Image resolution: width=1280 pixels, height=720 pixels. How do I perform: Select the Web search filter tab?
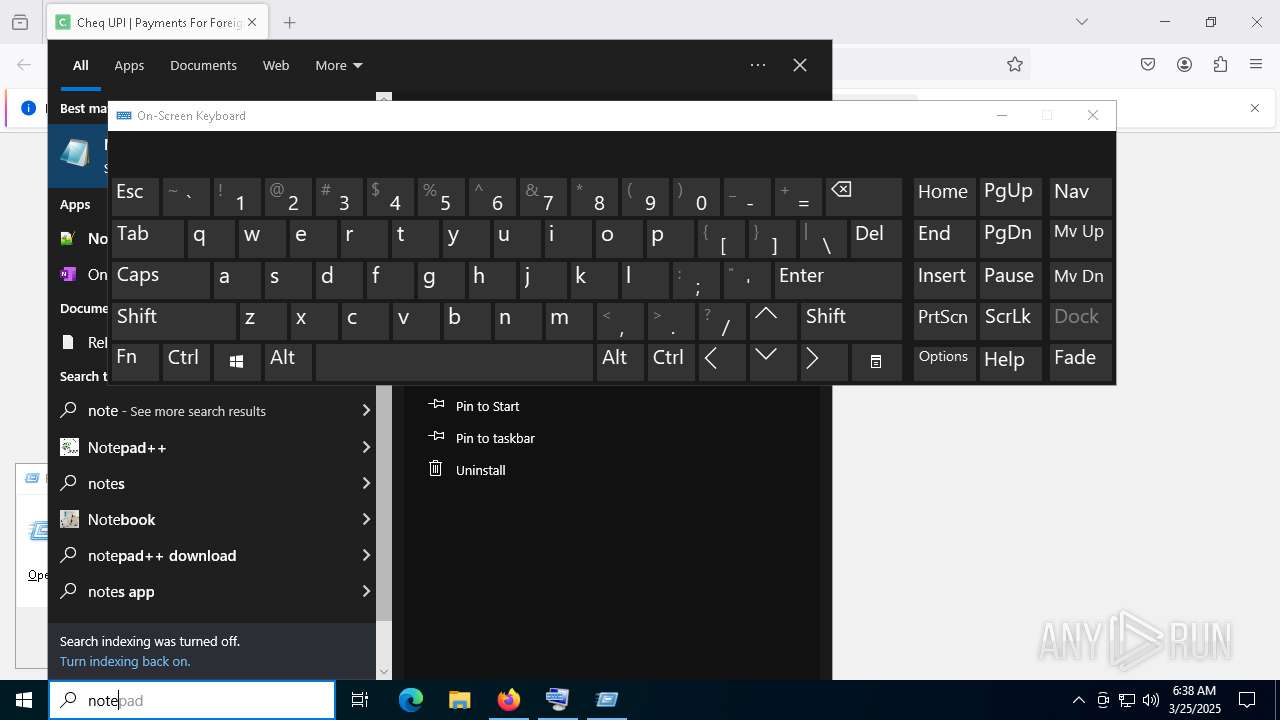pos(276,65)
